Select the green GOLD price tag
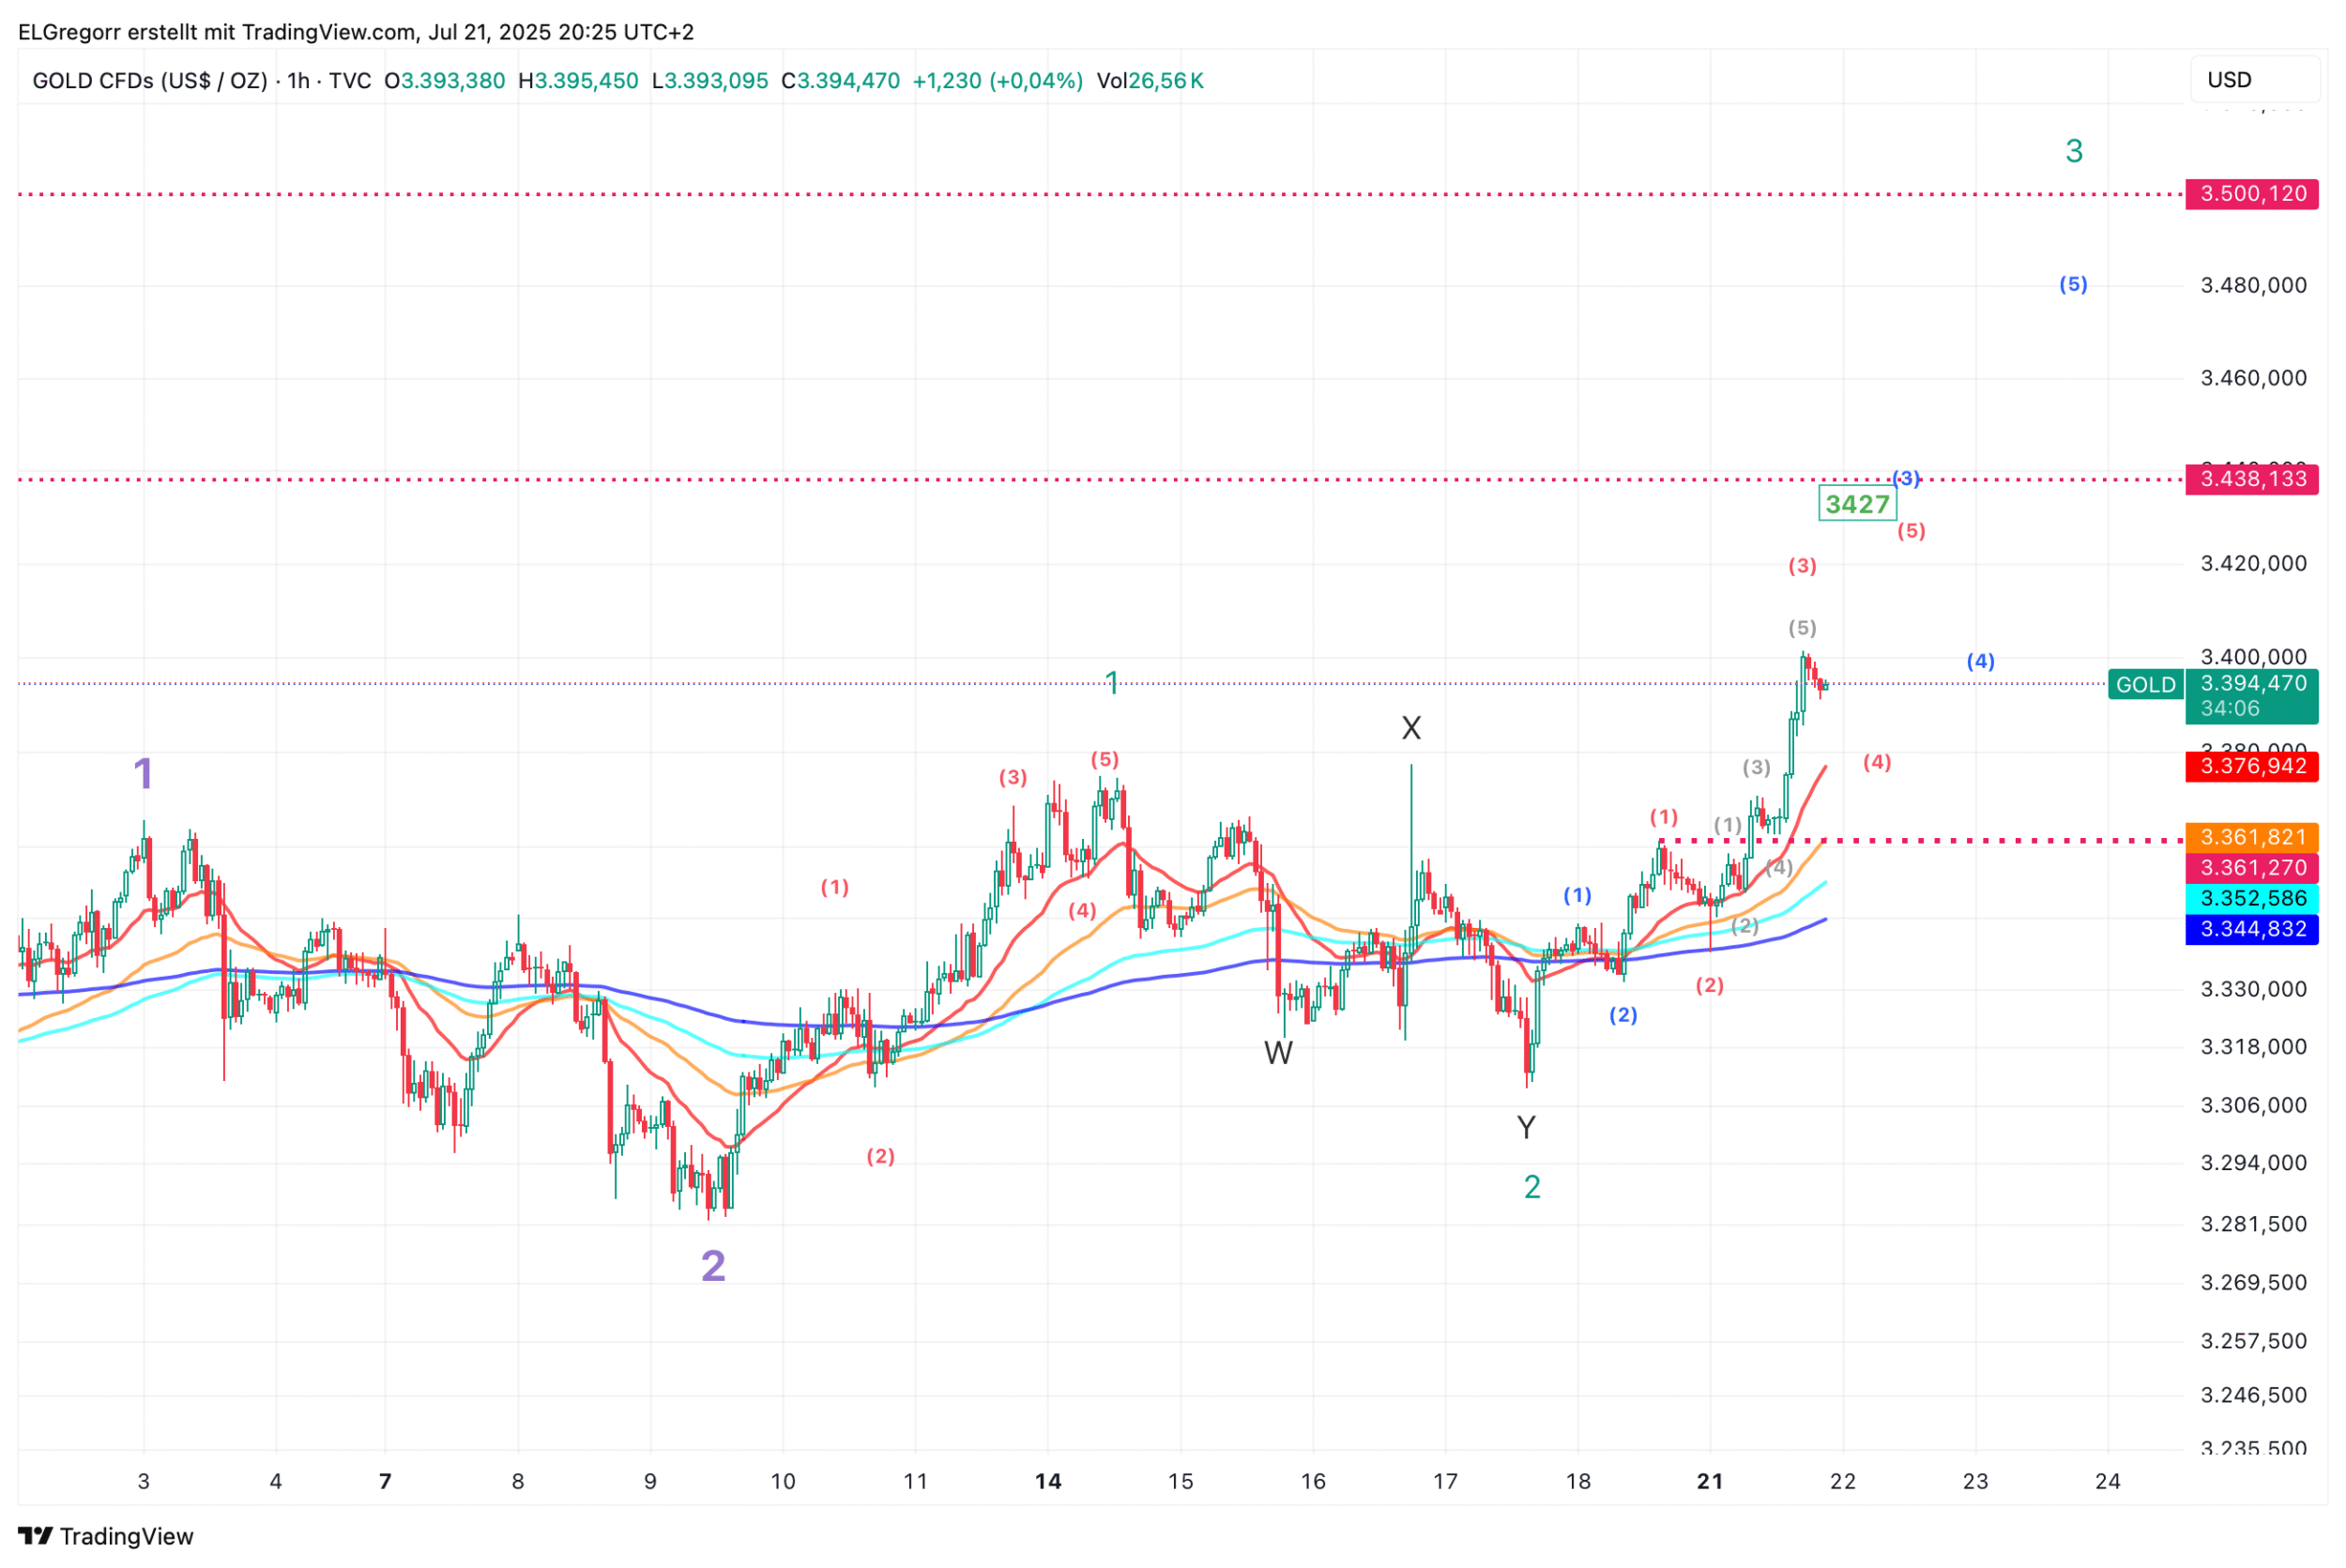 (2145, 685)
